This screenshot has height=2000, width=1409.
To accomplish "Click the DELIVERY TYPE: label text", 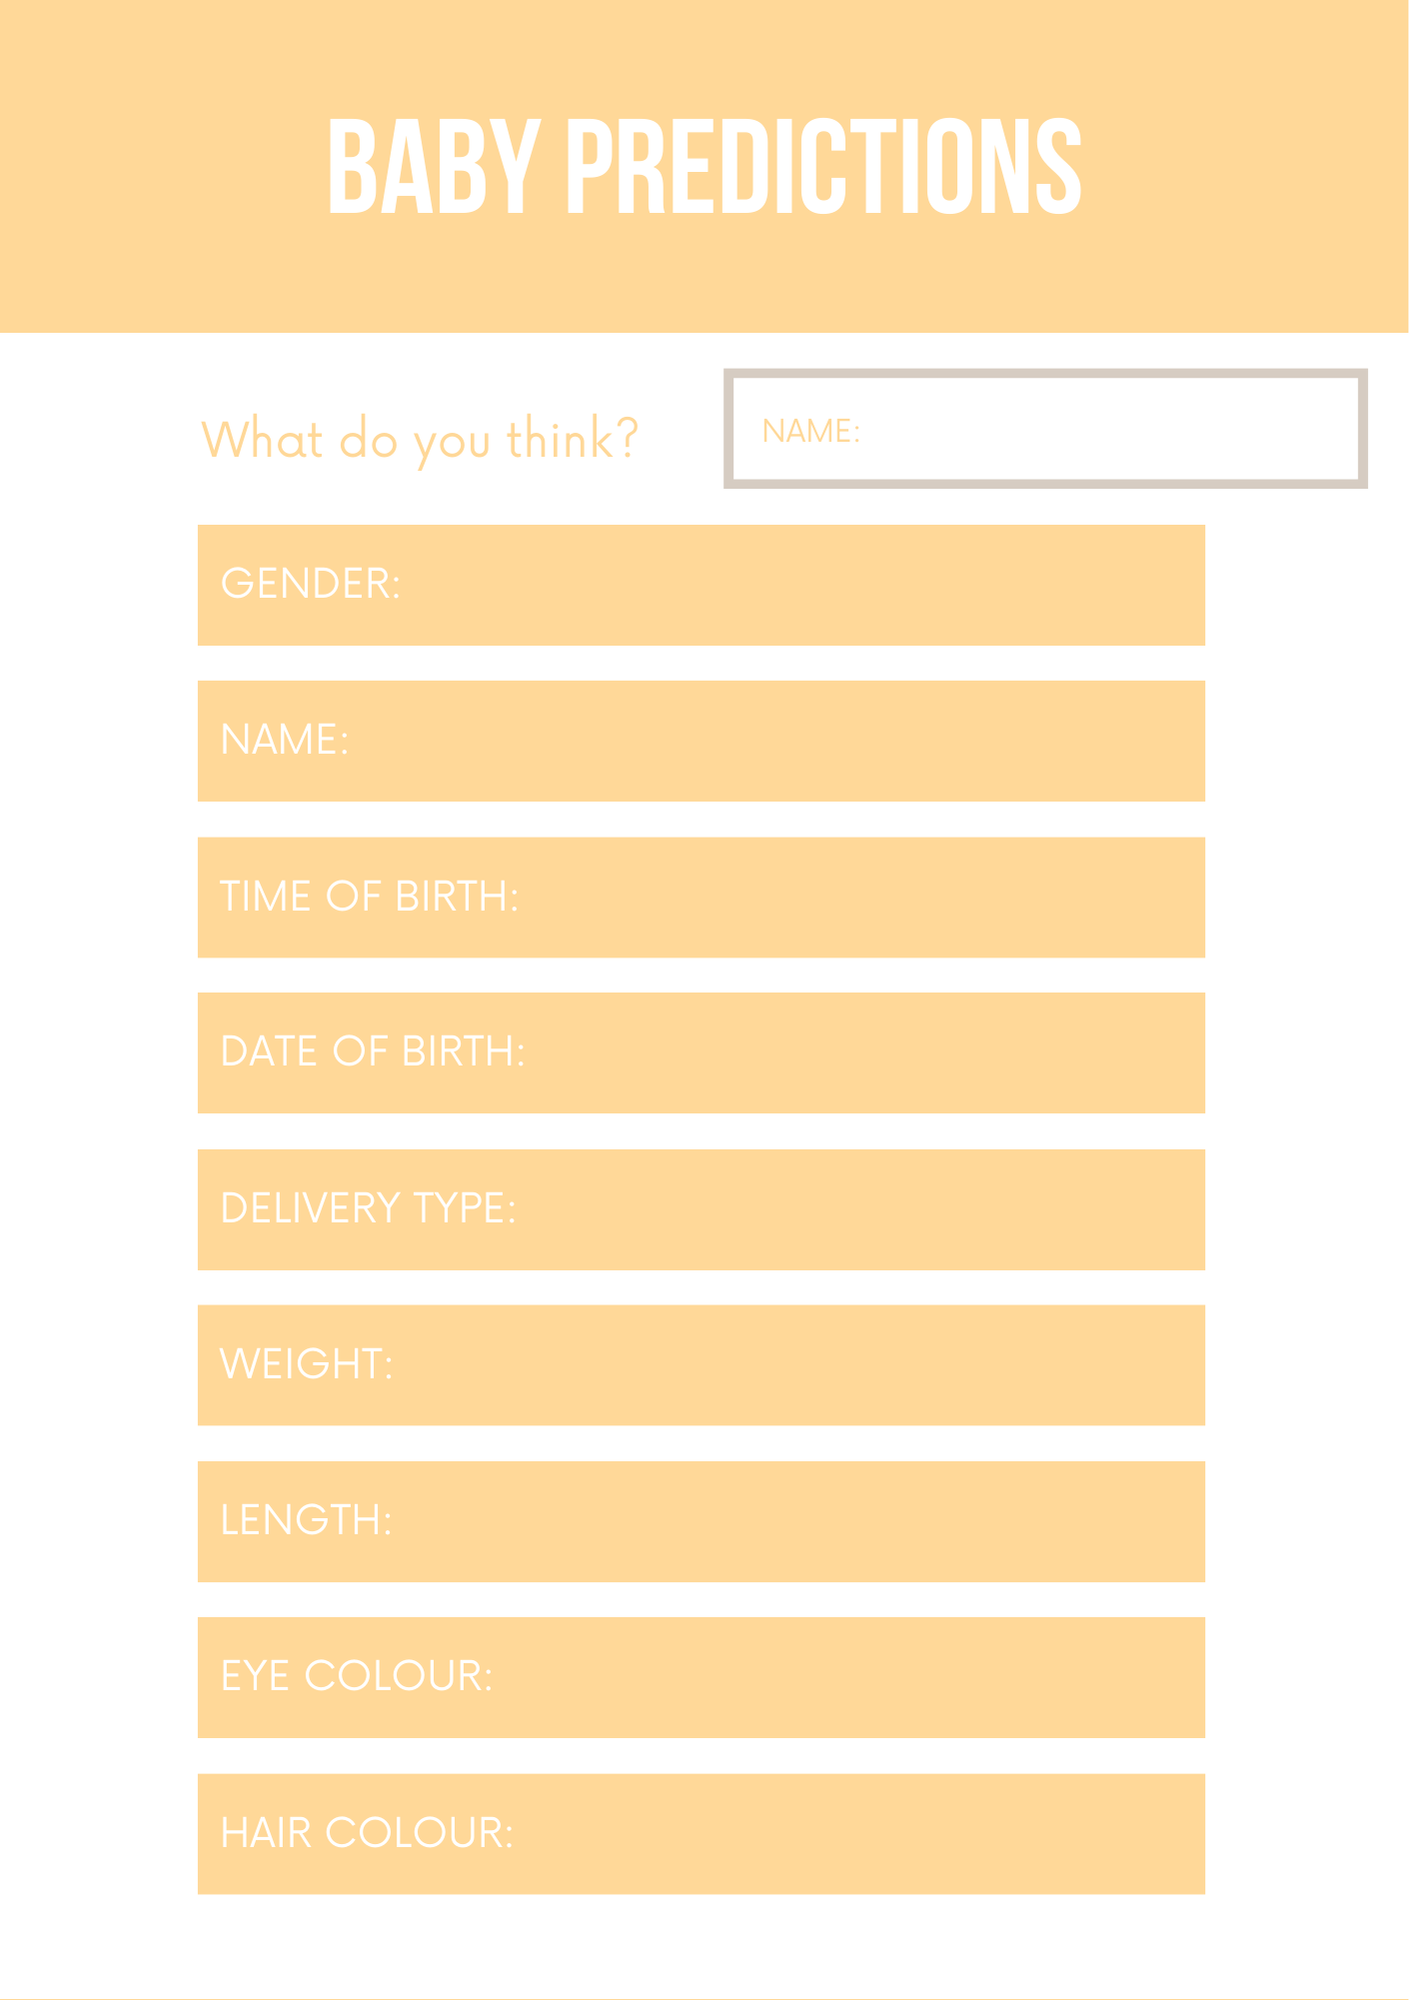I will [368, 1208].
